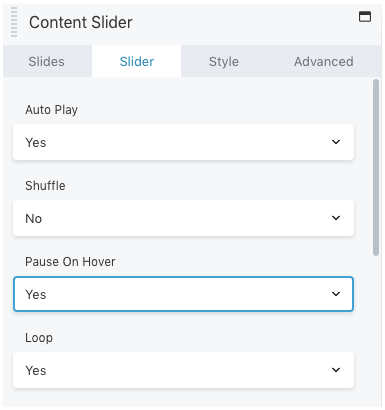The image size is (385, 410).
Task: Click the Auto Play chevron arrow
Action: click(x=336, y=142)
